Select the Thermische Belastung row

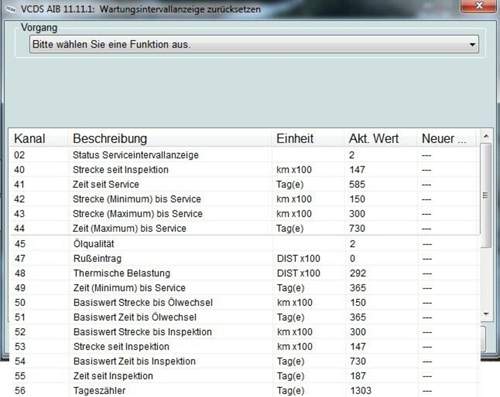click(x=245, y=273)
